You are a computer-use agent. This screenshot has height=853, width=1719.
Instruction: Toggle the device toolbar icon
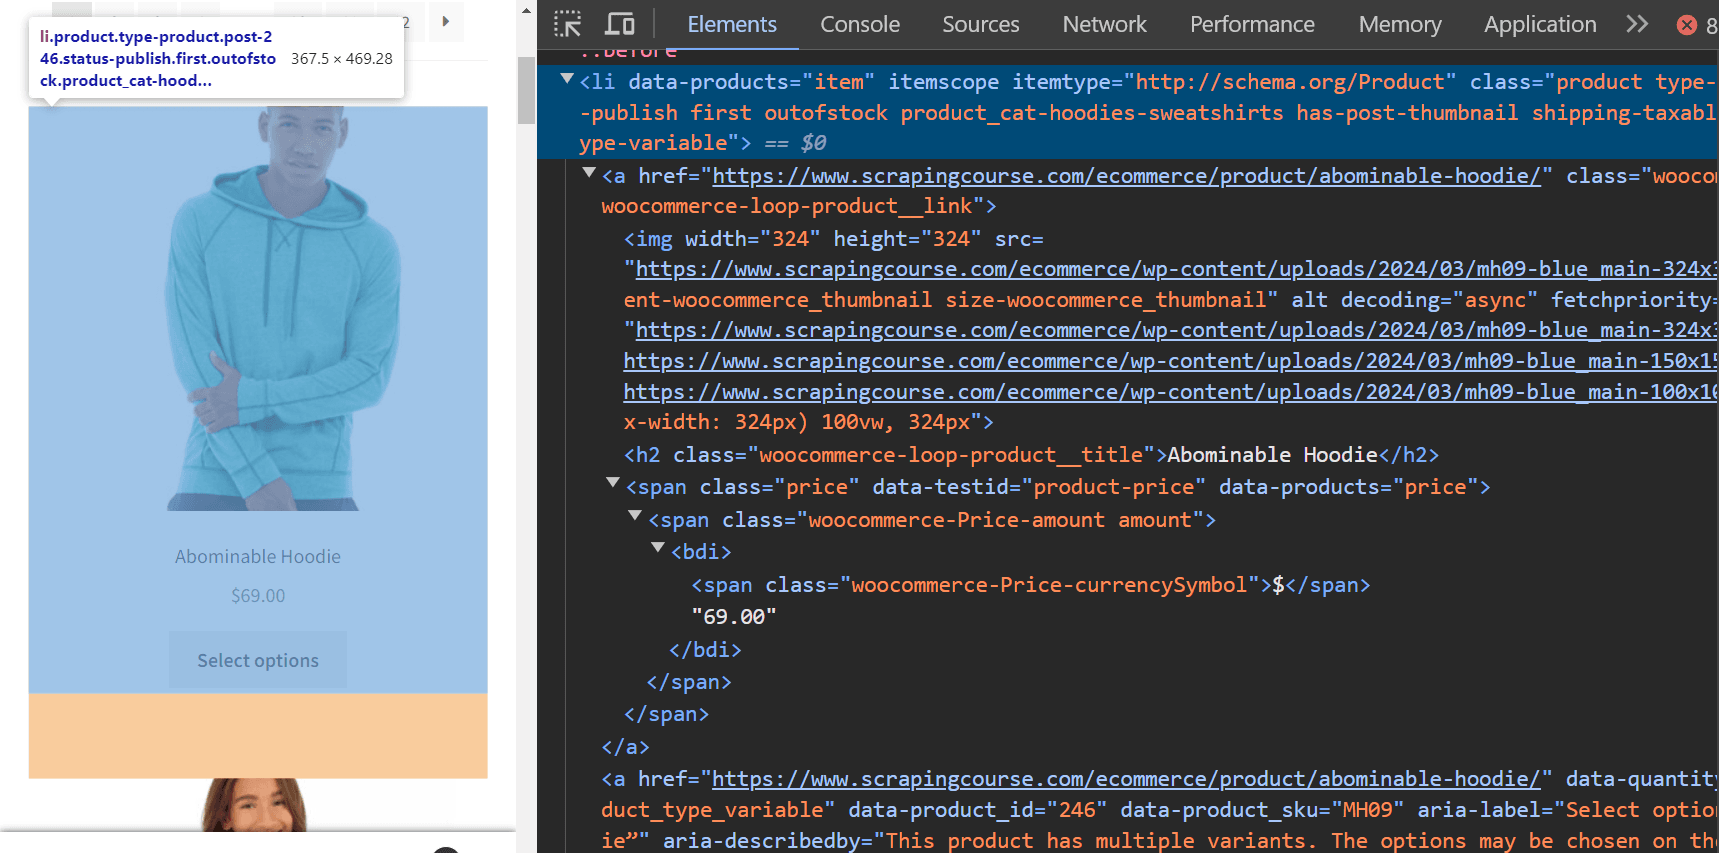[x=620, y=24]
